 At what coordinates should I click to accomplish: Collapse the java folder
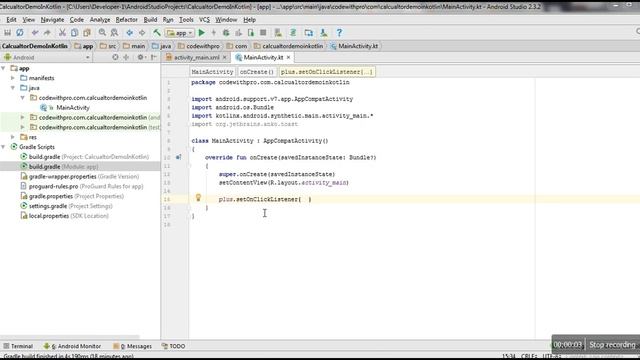(13, 88)
